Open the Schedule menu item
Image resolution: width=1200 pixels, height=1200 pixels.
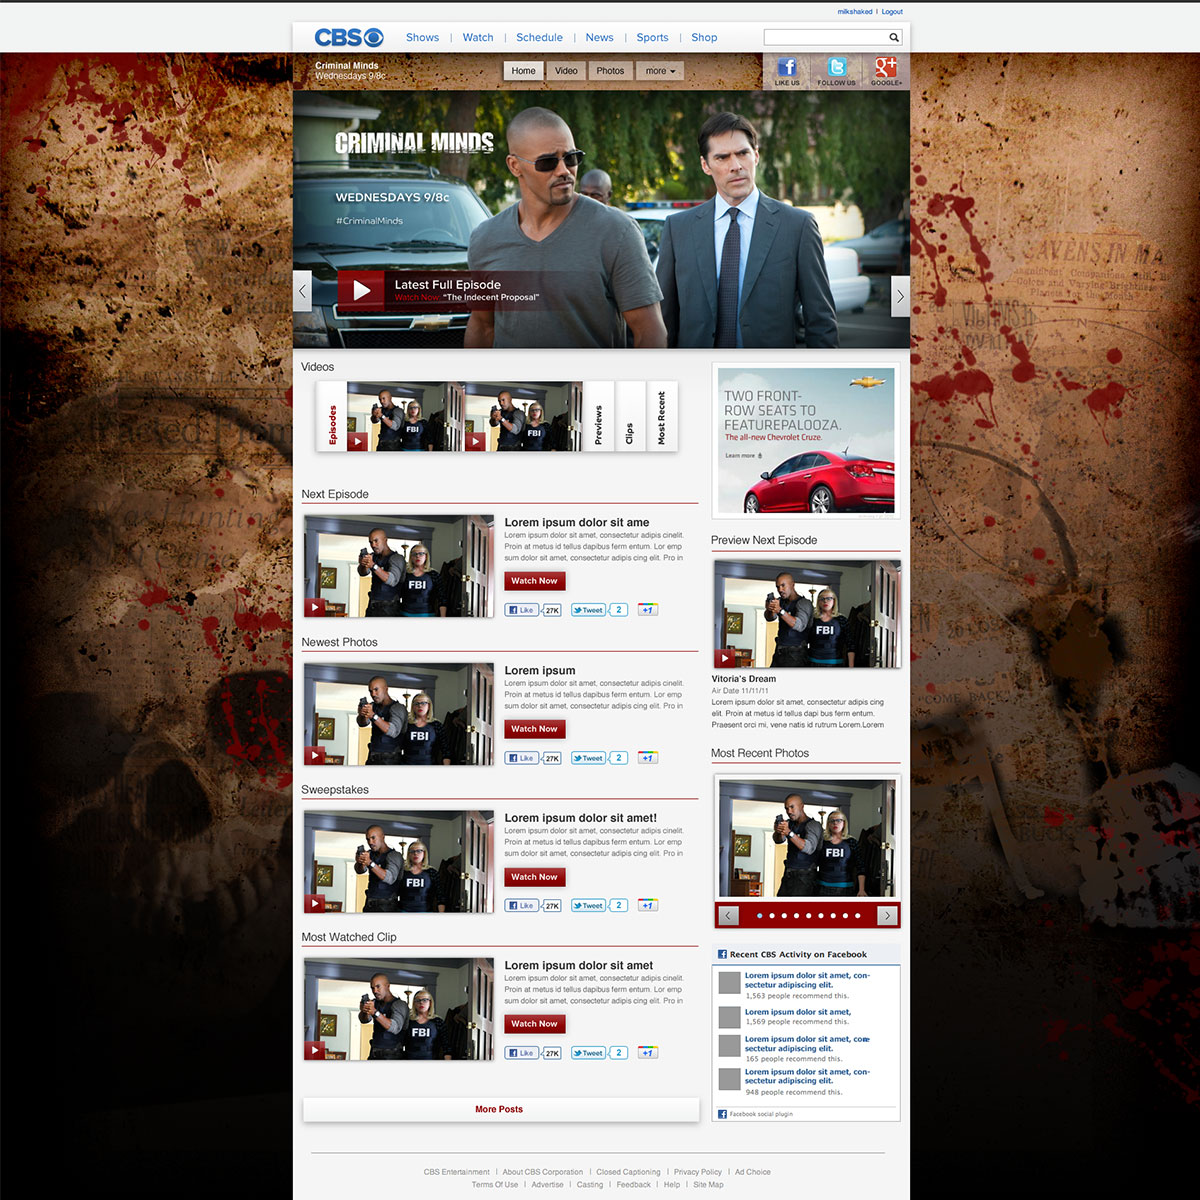[539, 38]
